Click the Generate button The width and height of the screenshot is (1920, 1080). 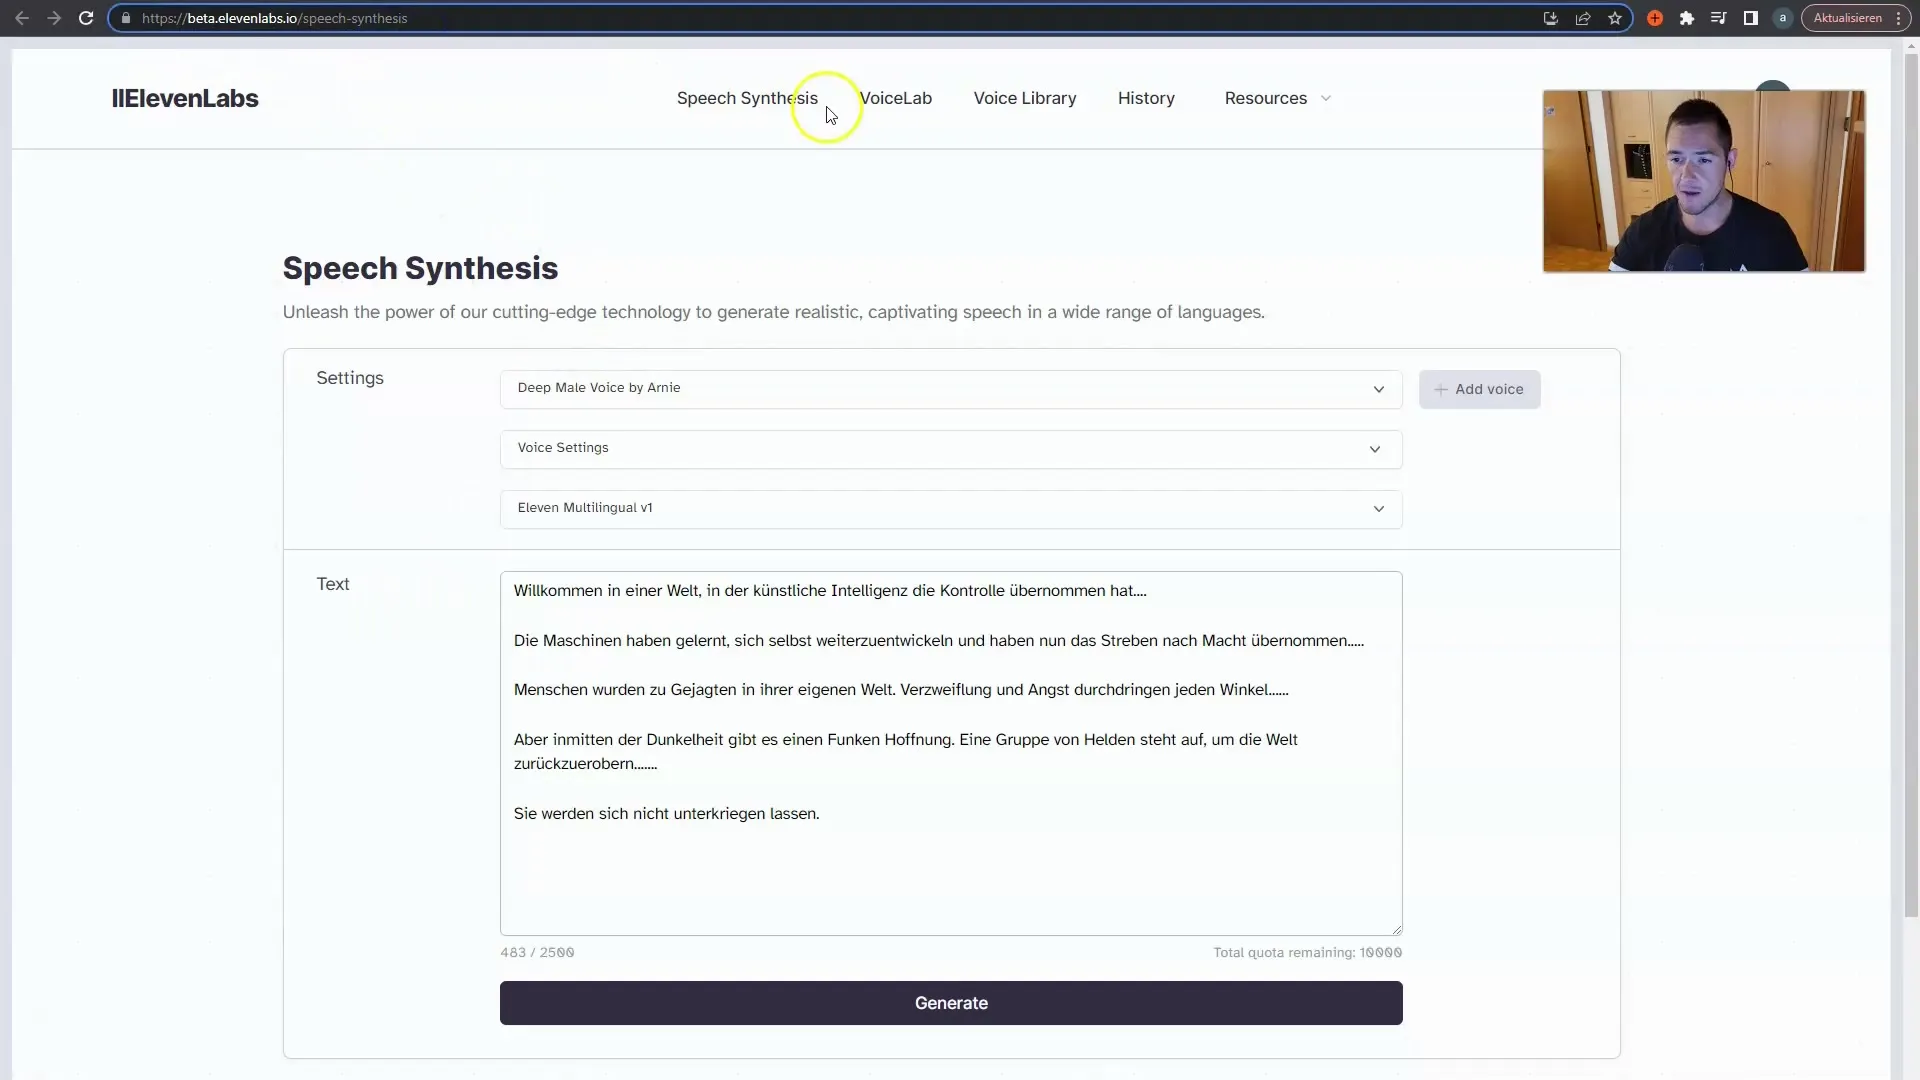pyautogui.click(x=951, y=1002)
